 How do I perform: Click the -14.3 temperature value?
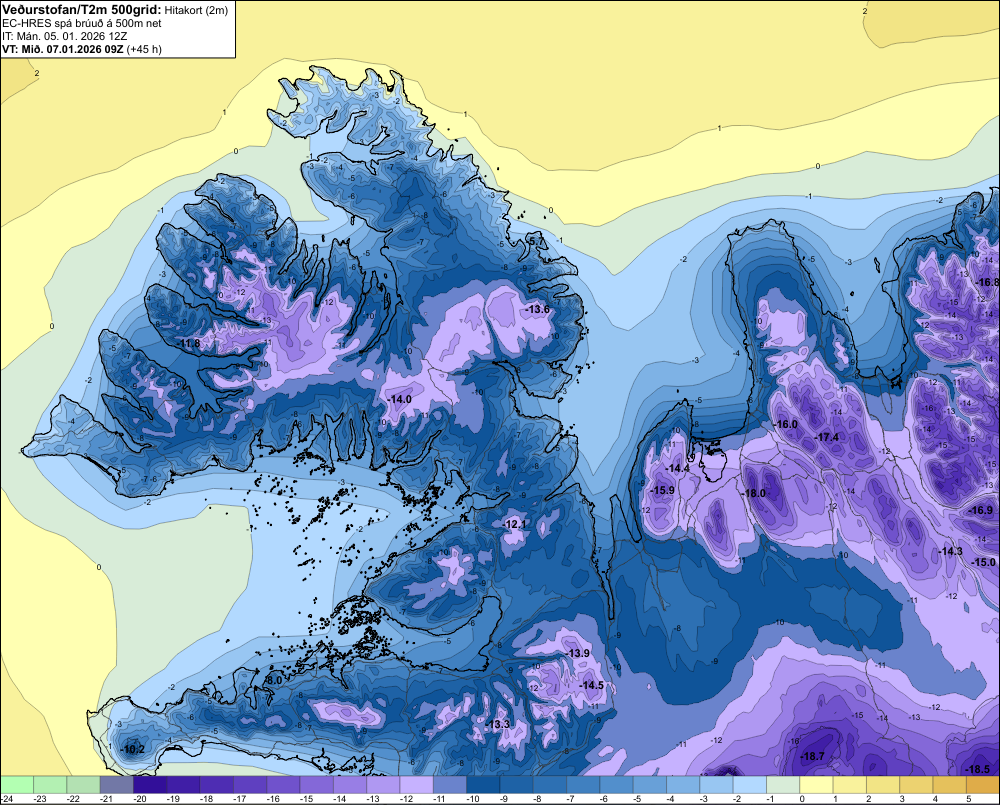click(950, 551)
